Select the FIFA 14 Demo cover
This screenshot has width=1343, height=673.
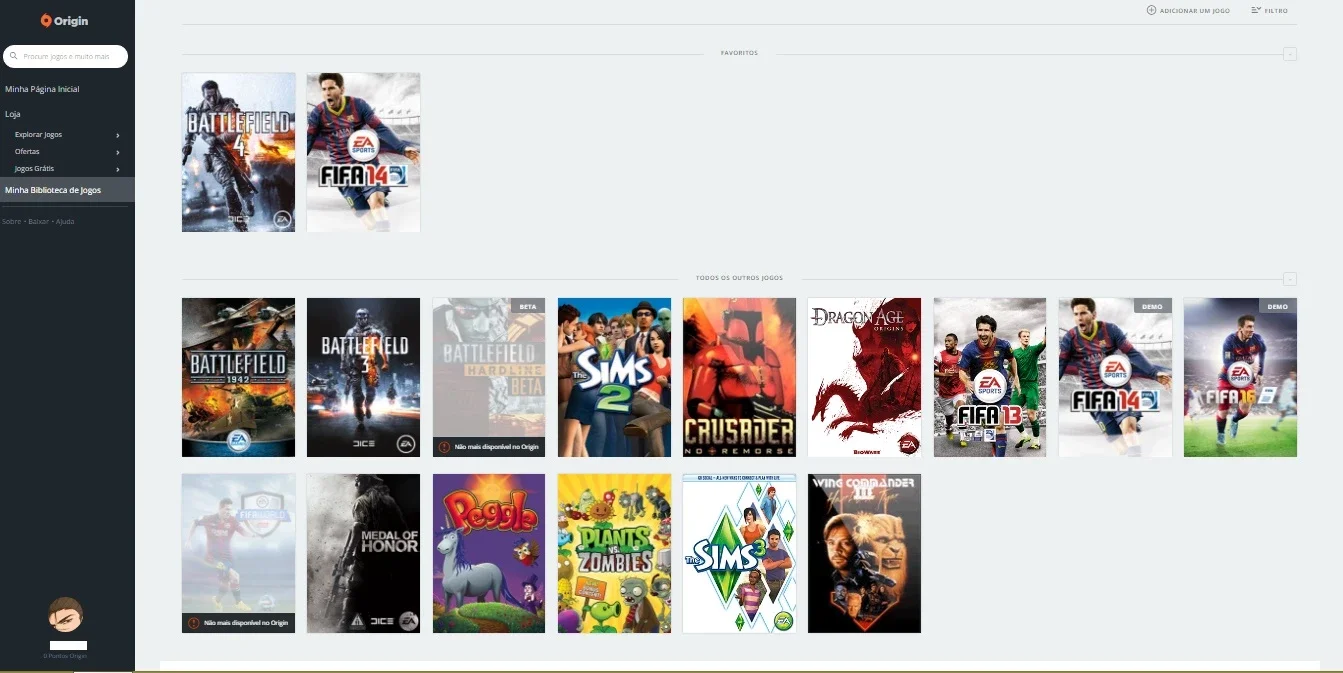1115,377
